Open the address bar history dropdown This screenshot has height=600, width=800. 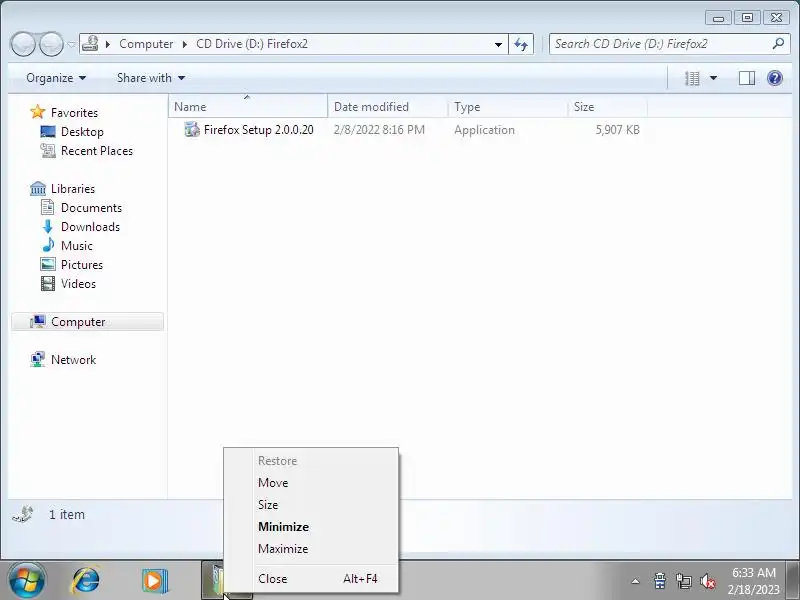(x=498, y=44)
